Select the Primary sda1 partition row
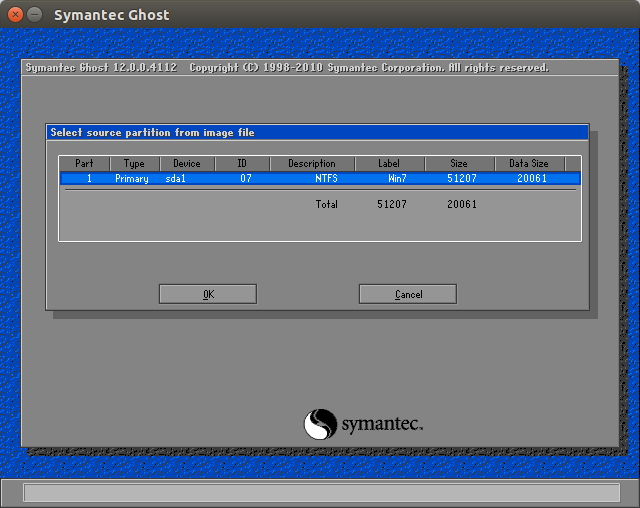This screenshot has width=640, height=508. pyautogui.click(x=320, y=178)
